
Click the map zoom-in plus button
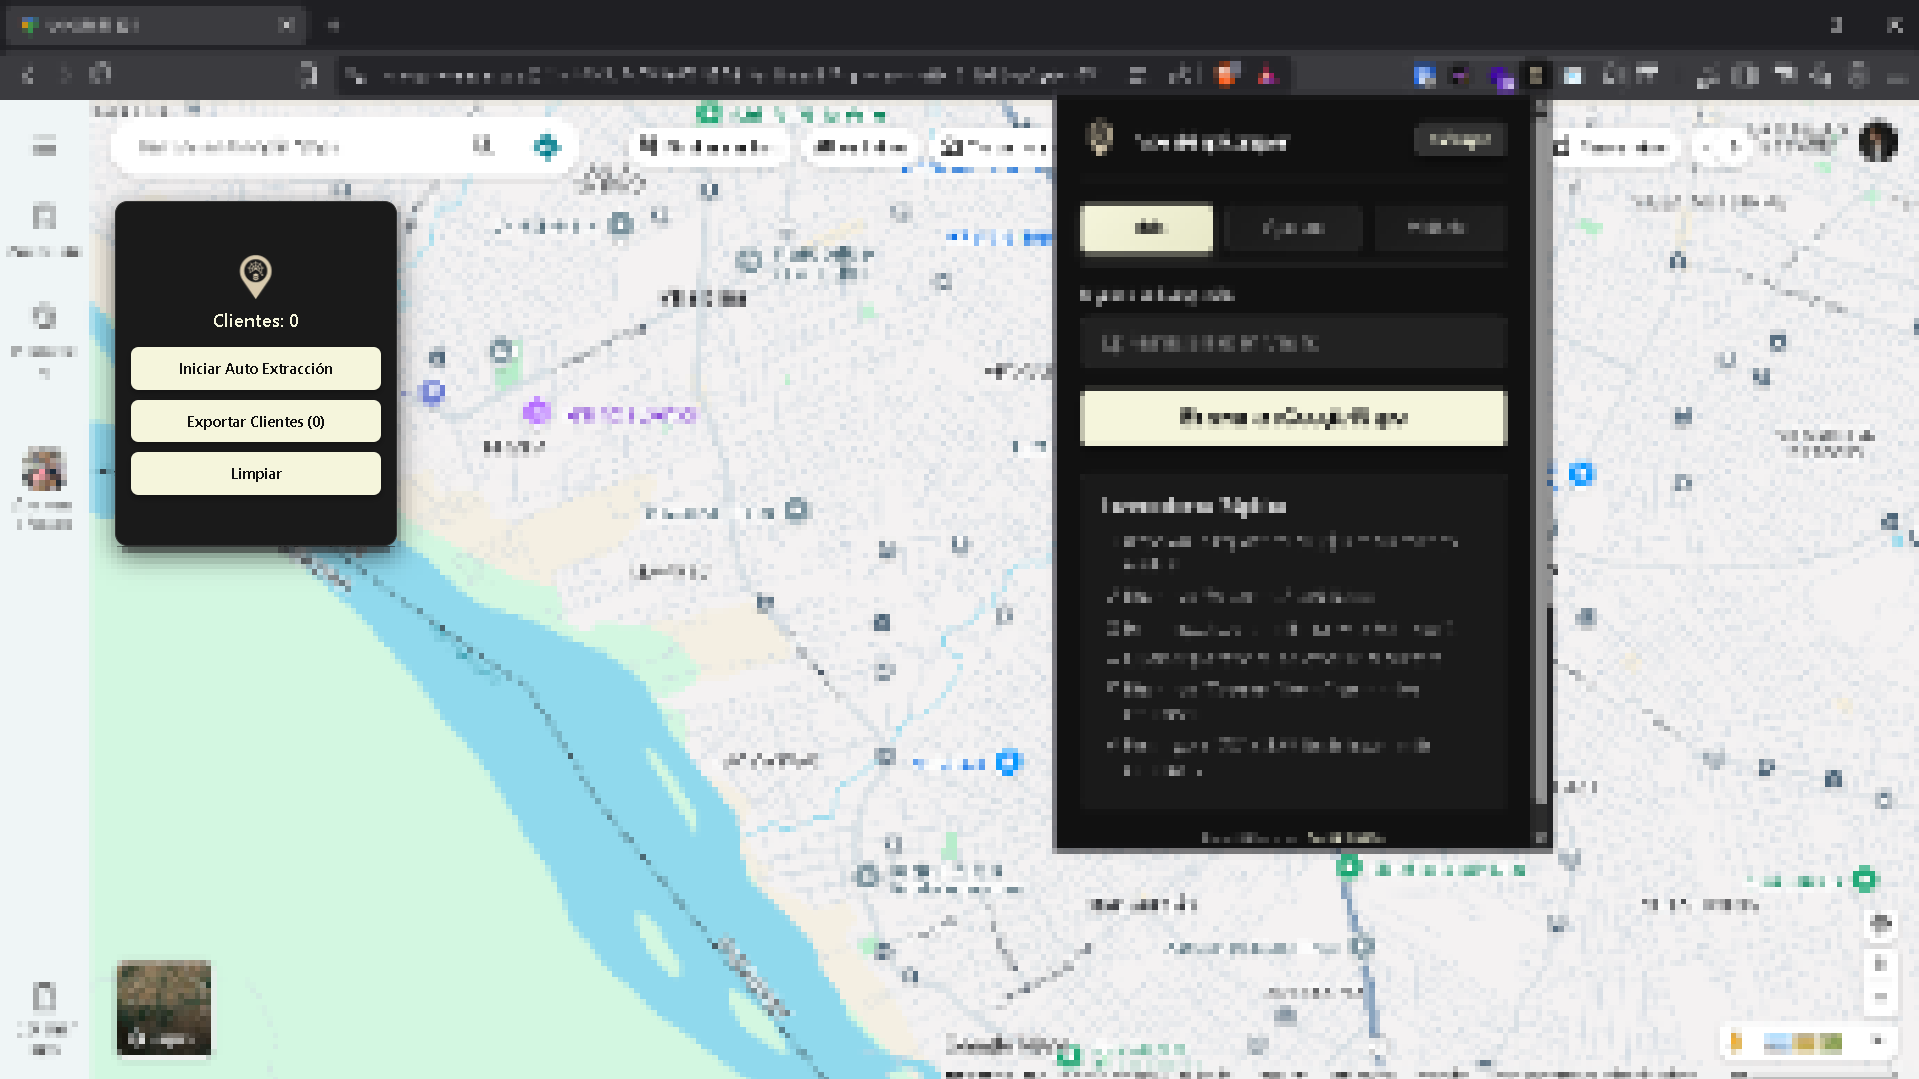(x=1880, y=964)
